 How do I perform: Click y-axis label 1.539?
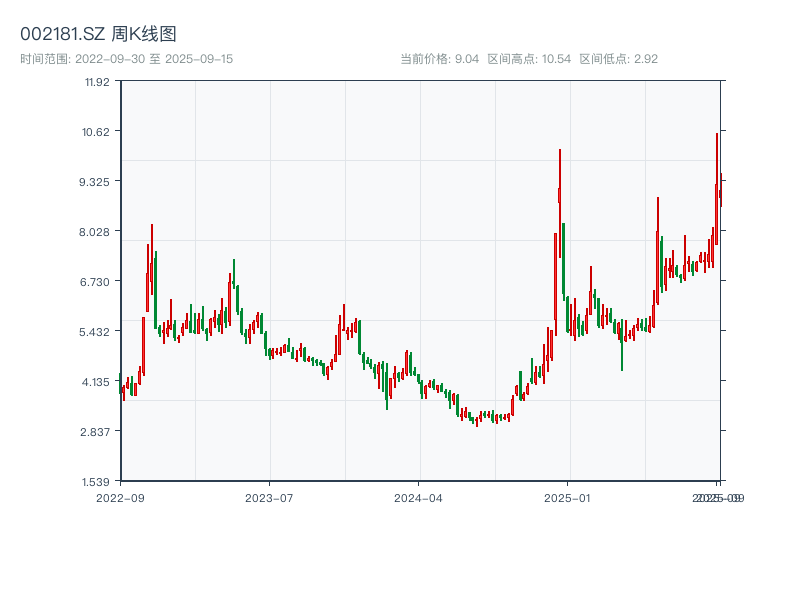[x=95, y=482]
